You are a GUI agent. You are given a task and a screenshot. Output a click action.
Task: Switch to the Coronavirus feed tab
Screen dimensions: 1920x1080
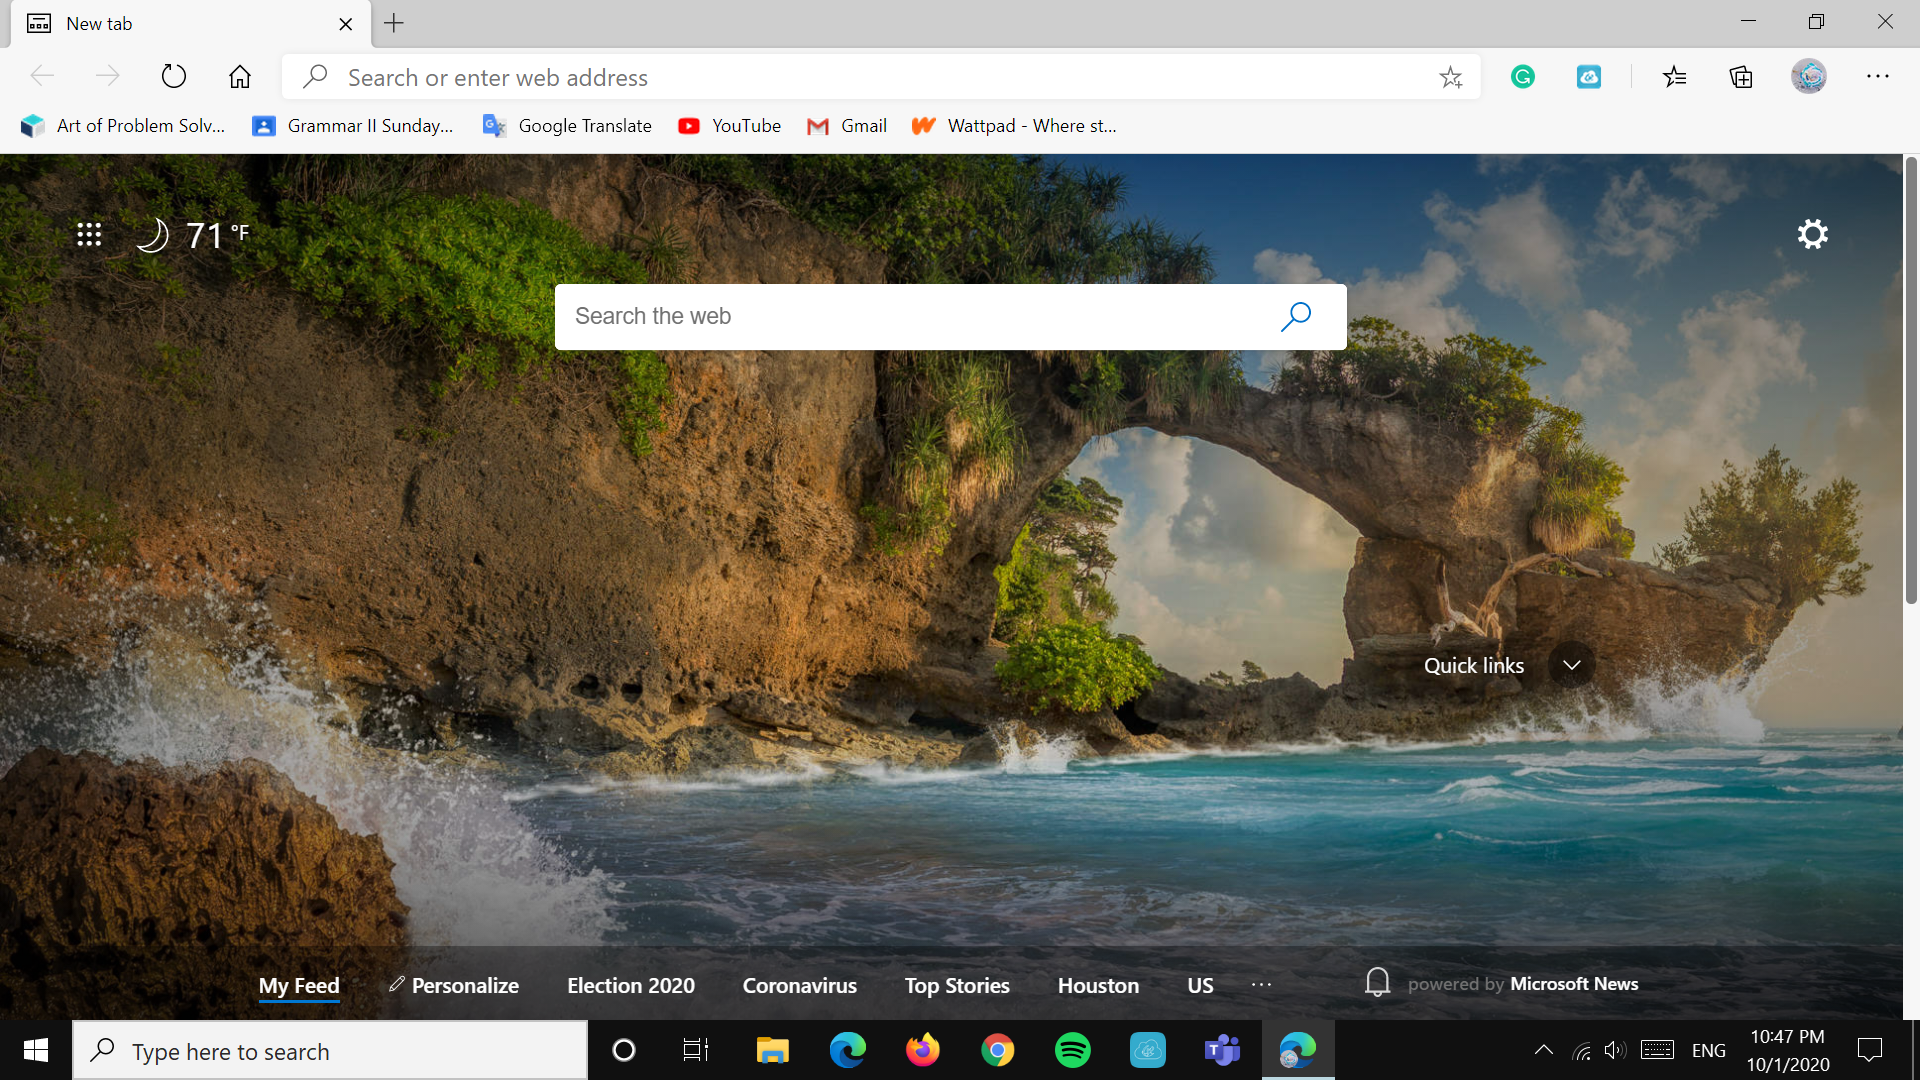tap(799, 985)
